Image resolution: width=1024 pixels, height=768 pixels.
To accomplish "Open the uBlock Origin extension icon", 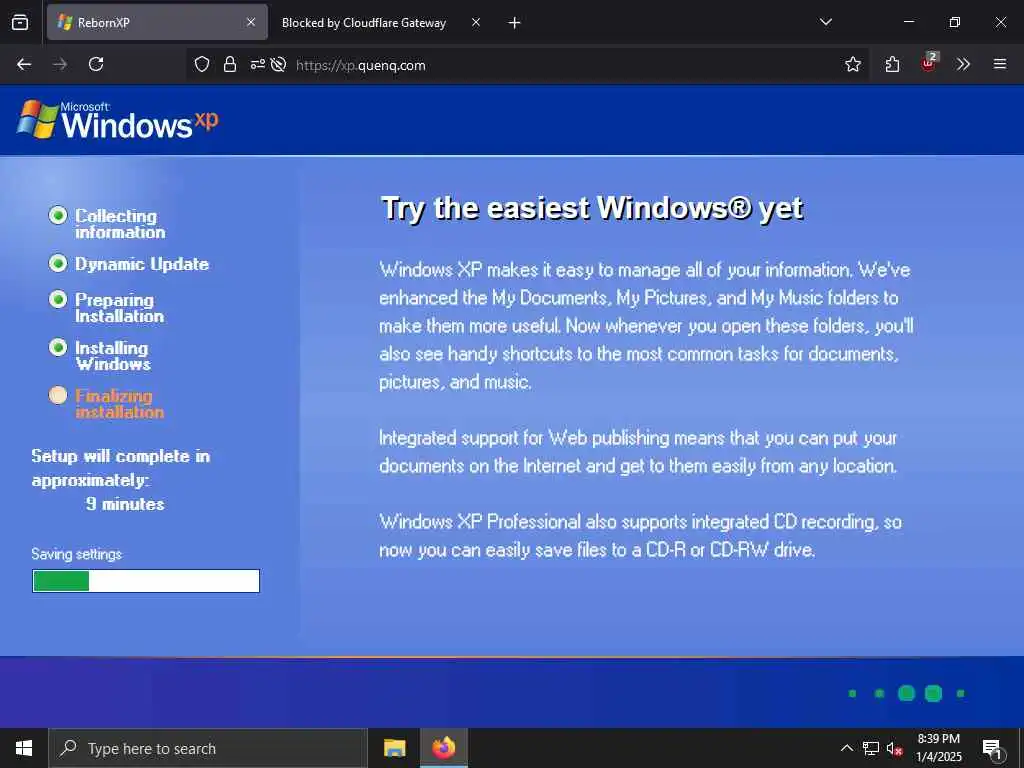I will (x=929, y=63).
